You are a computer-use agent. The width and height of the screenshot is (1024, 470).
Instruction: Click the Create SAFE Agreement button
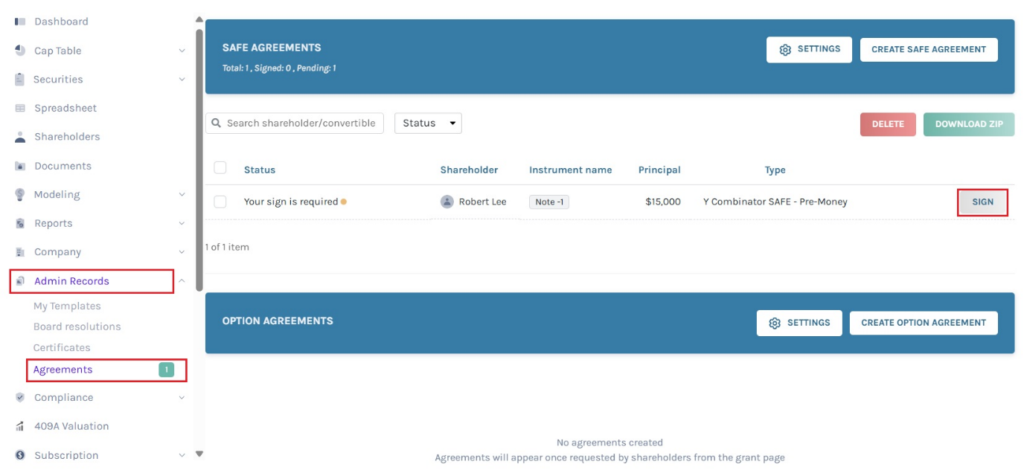tap(928, 49)
